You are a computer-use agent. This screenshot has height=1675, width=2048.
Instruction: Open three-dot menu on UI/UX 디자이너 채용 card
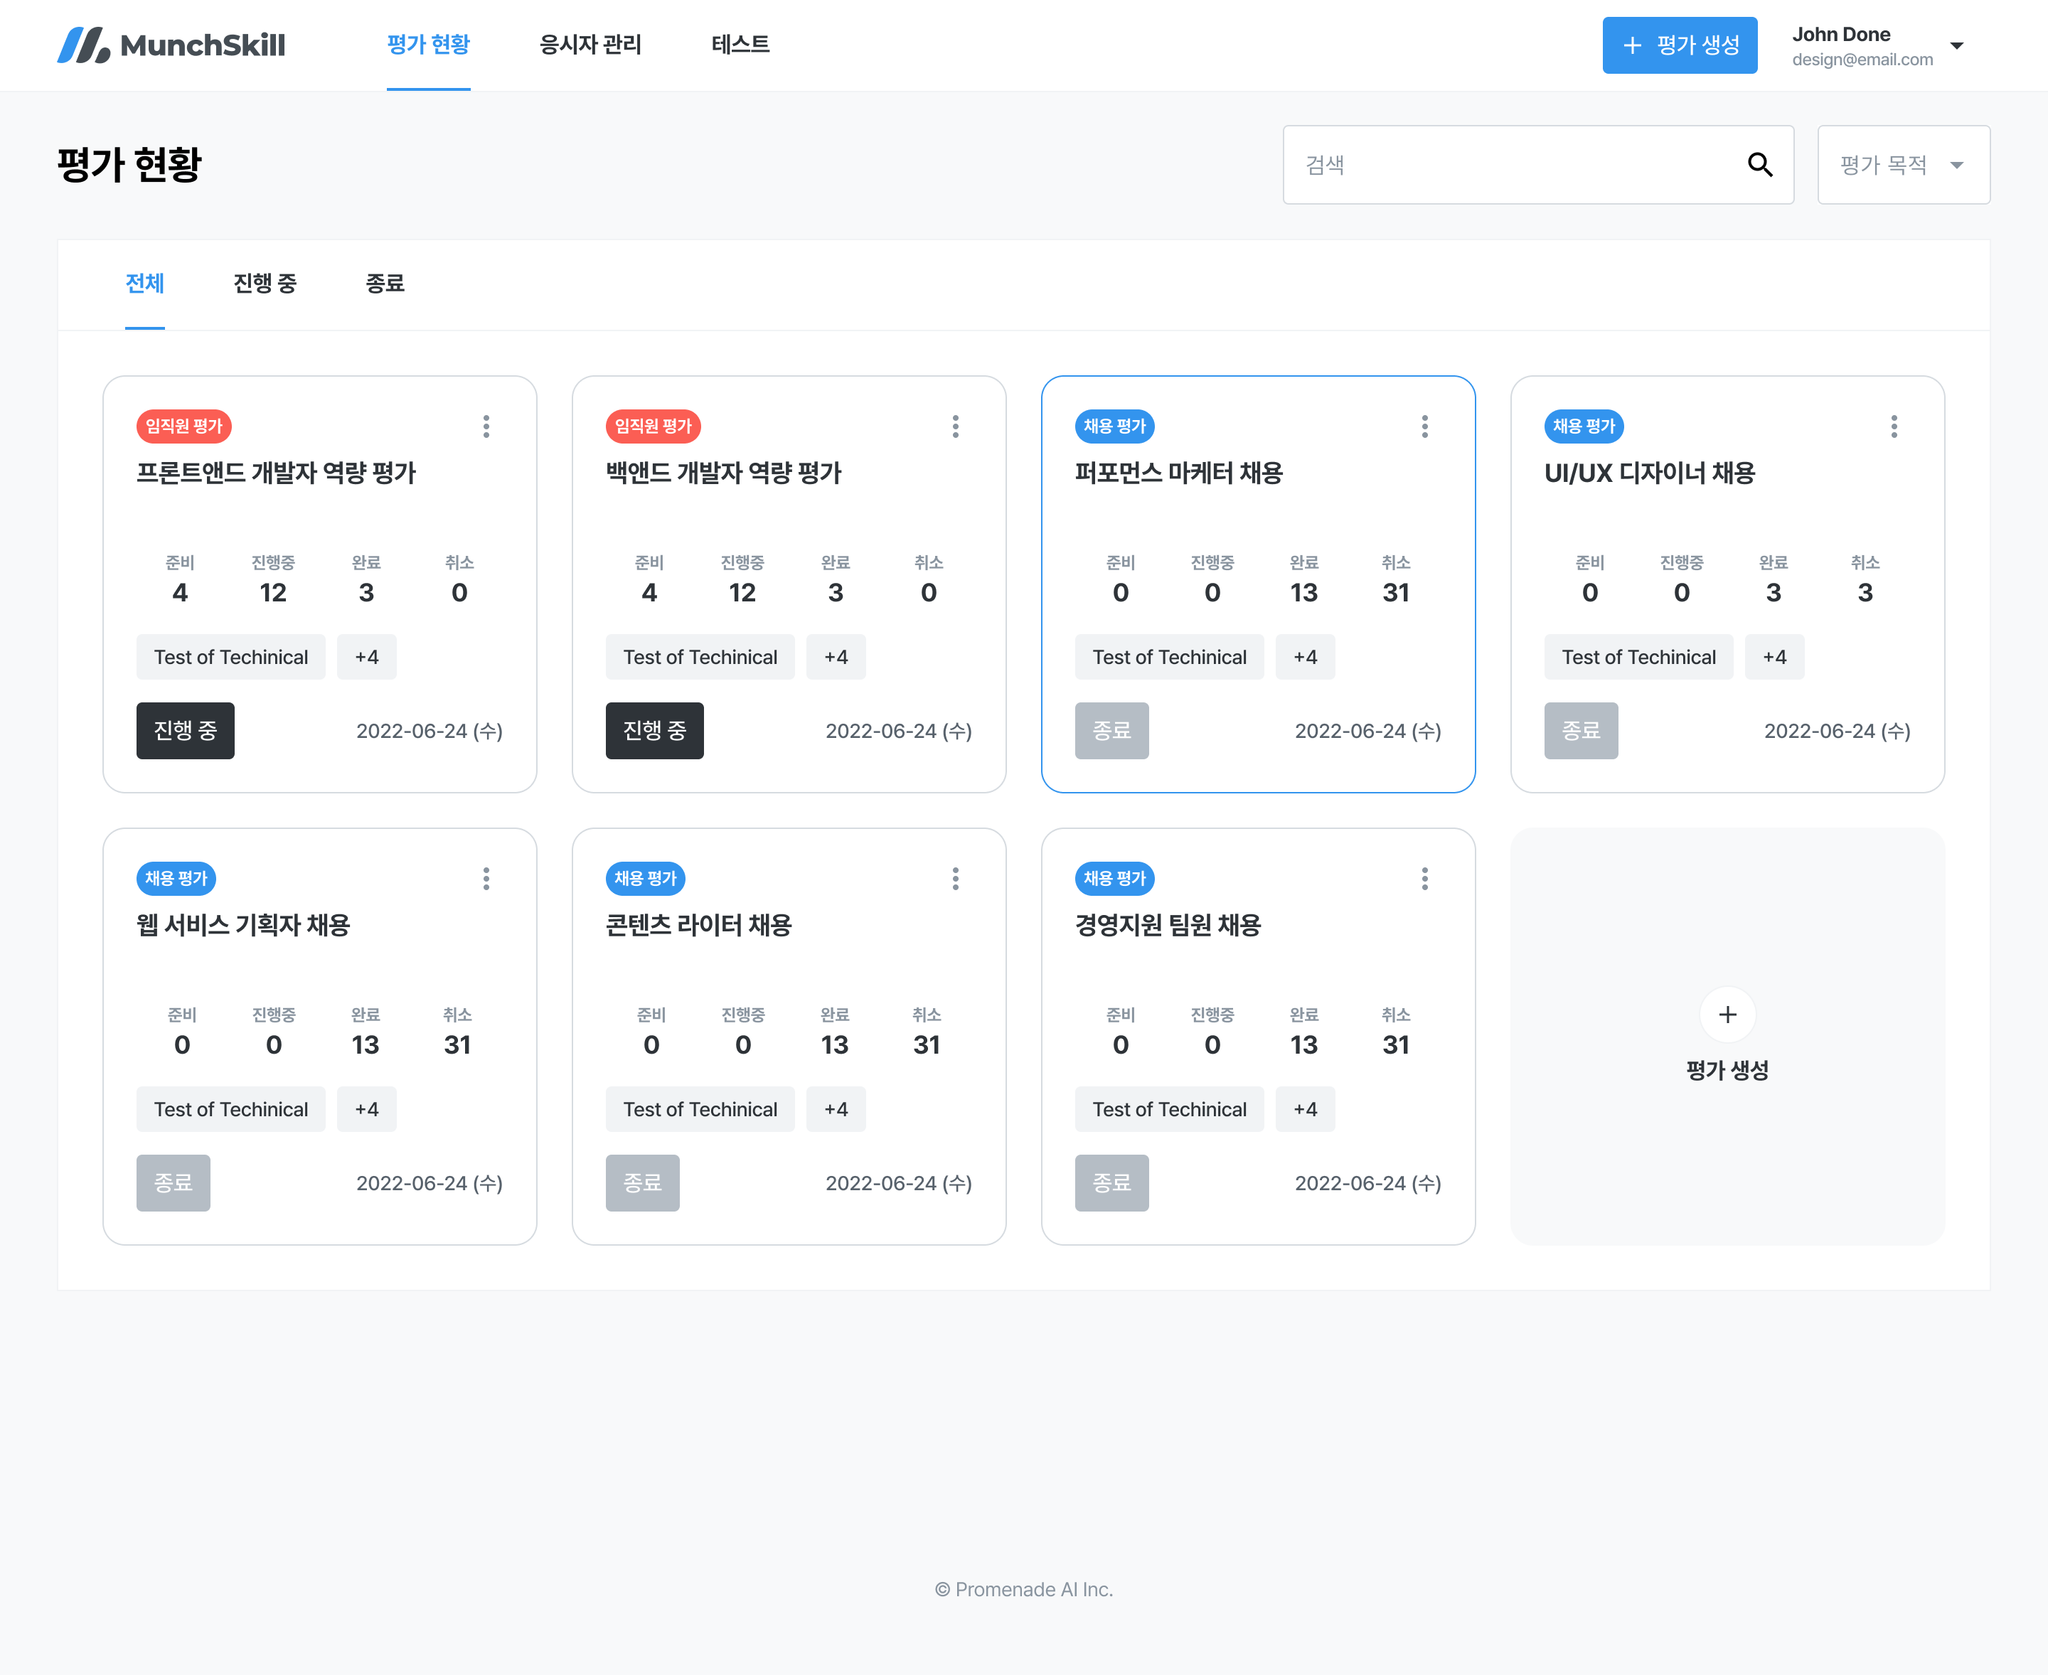pyautogui.click(x=1893, y=427)
